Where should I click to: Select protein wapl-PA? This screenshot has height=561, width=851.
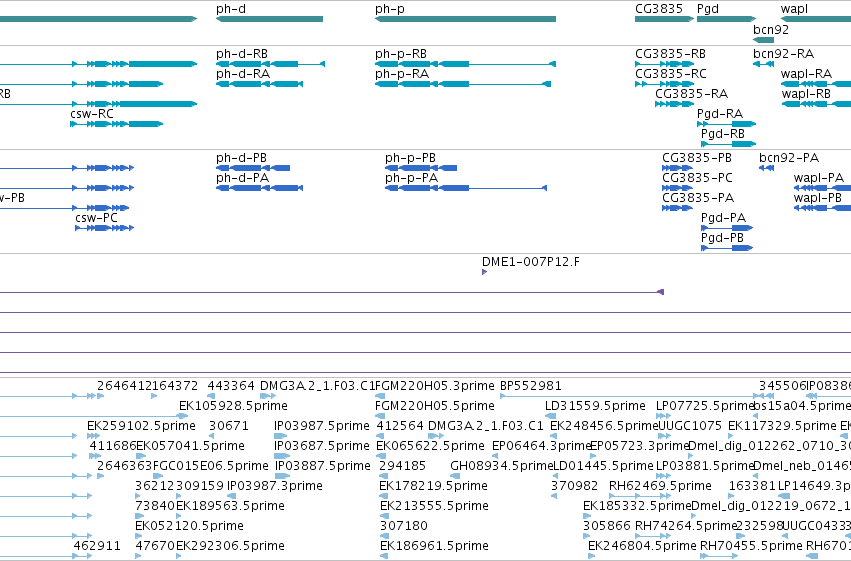(818, 178)
